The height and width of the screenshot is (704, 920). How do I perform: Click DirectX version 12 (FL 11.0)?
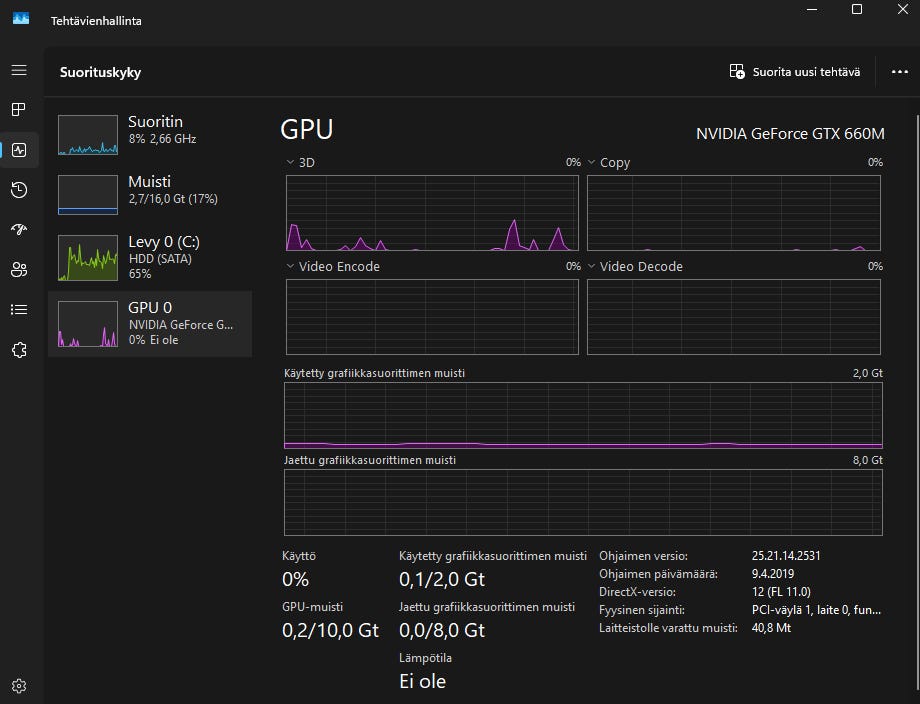pyautogui.click(x=781, y=592)
